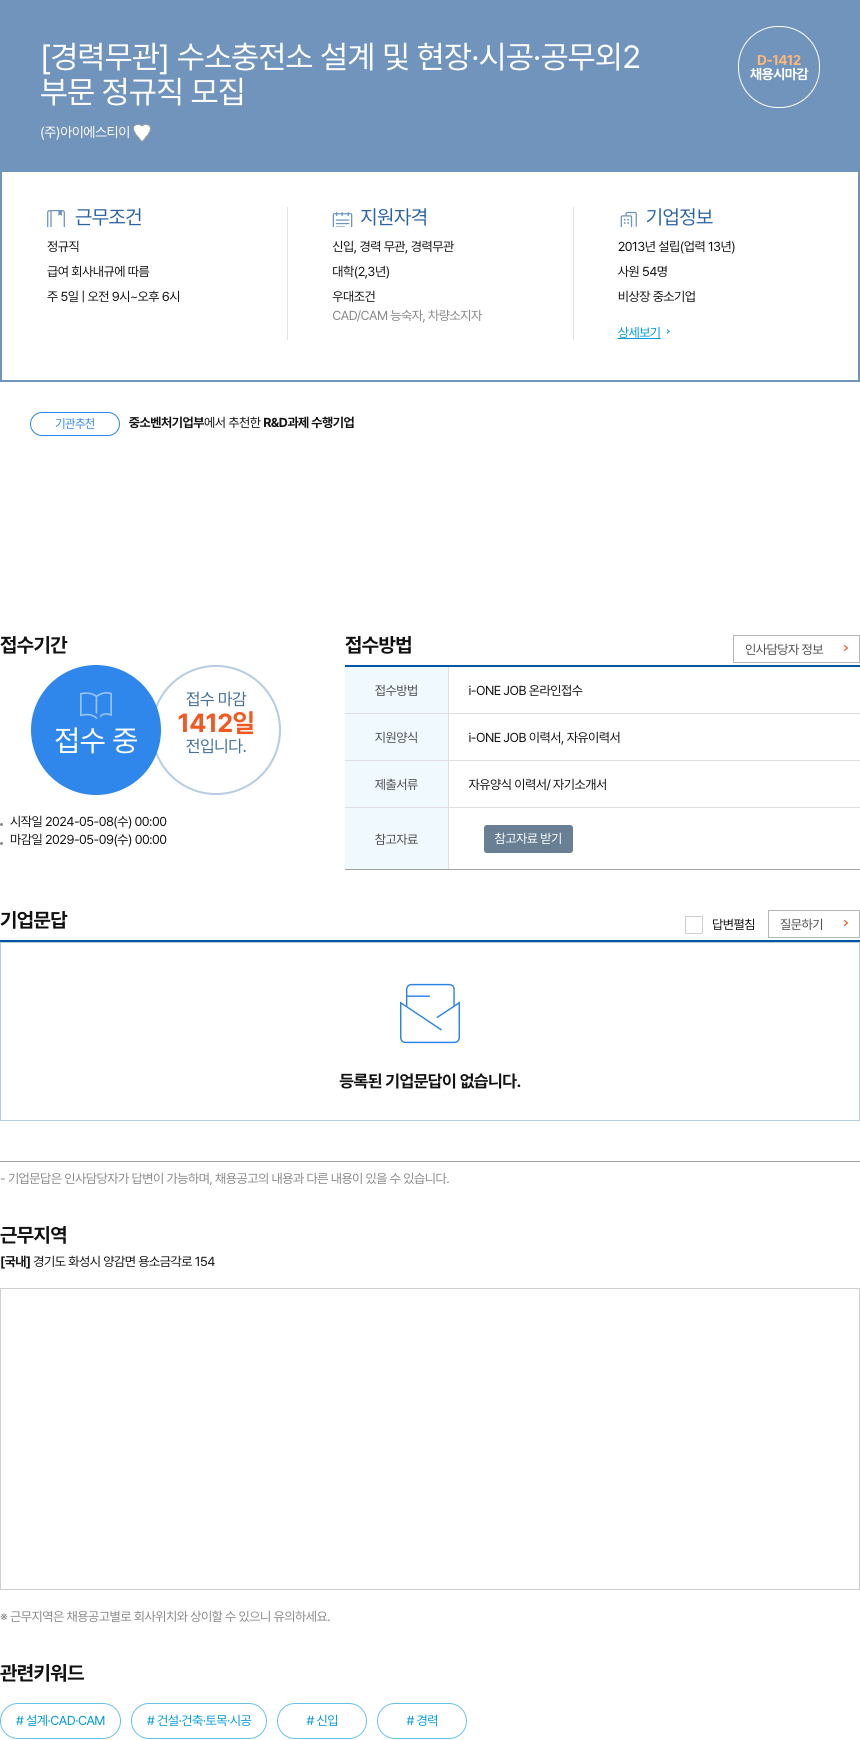Click the arrow next to 상세보기

point(668,332)
